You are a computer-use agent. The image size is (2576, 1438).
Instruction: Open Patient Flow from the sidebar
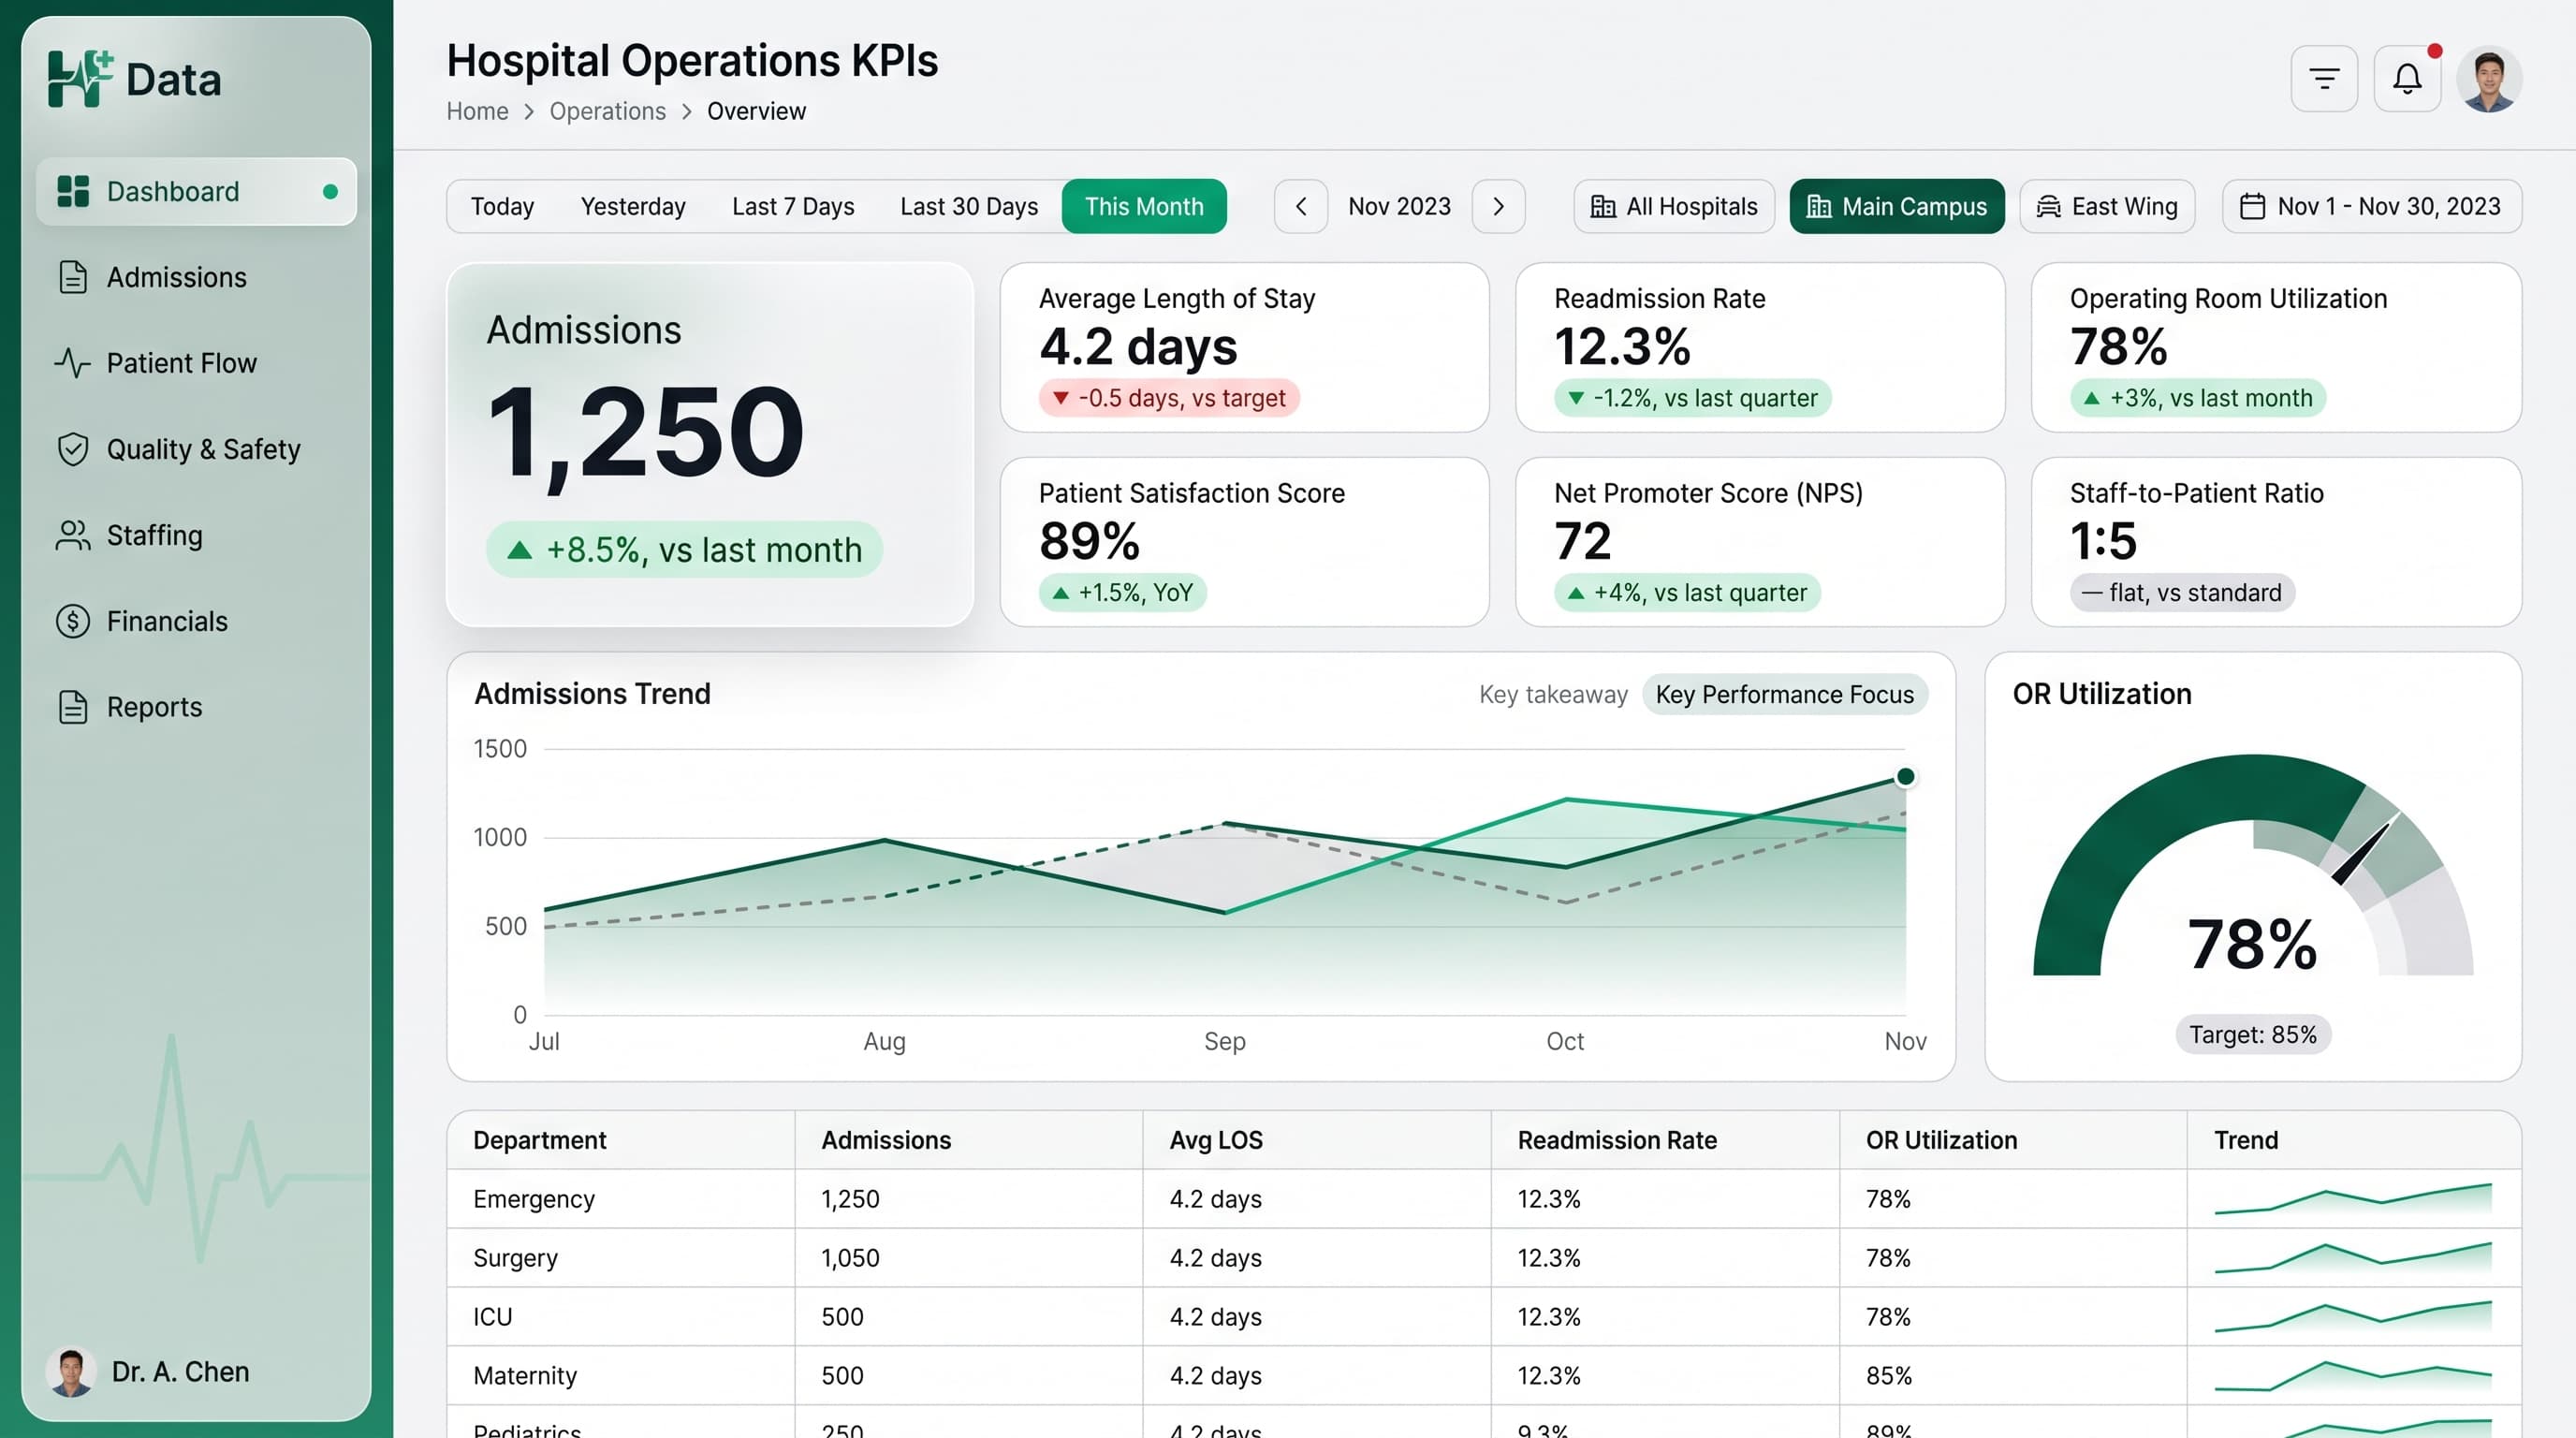click(196, 363)
